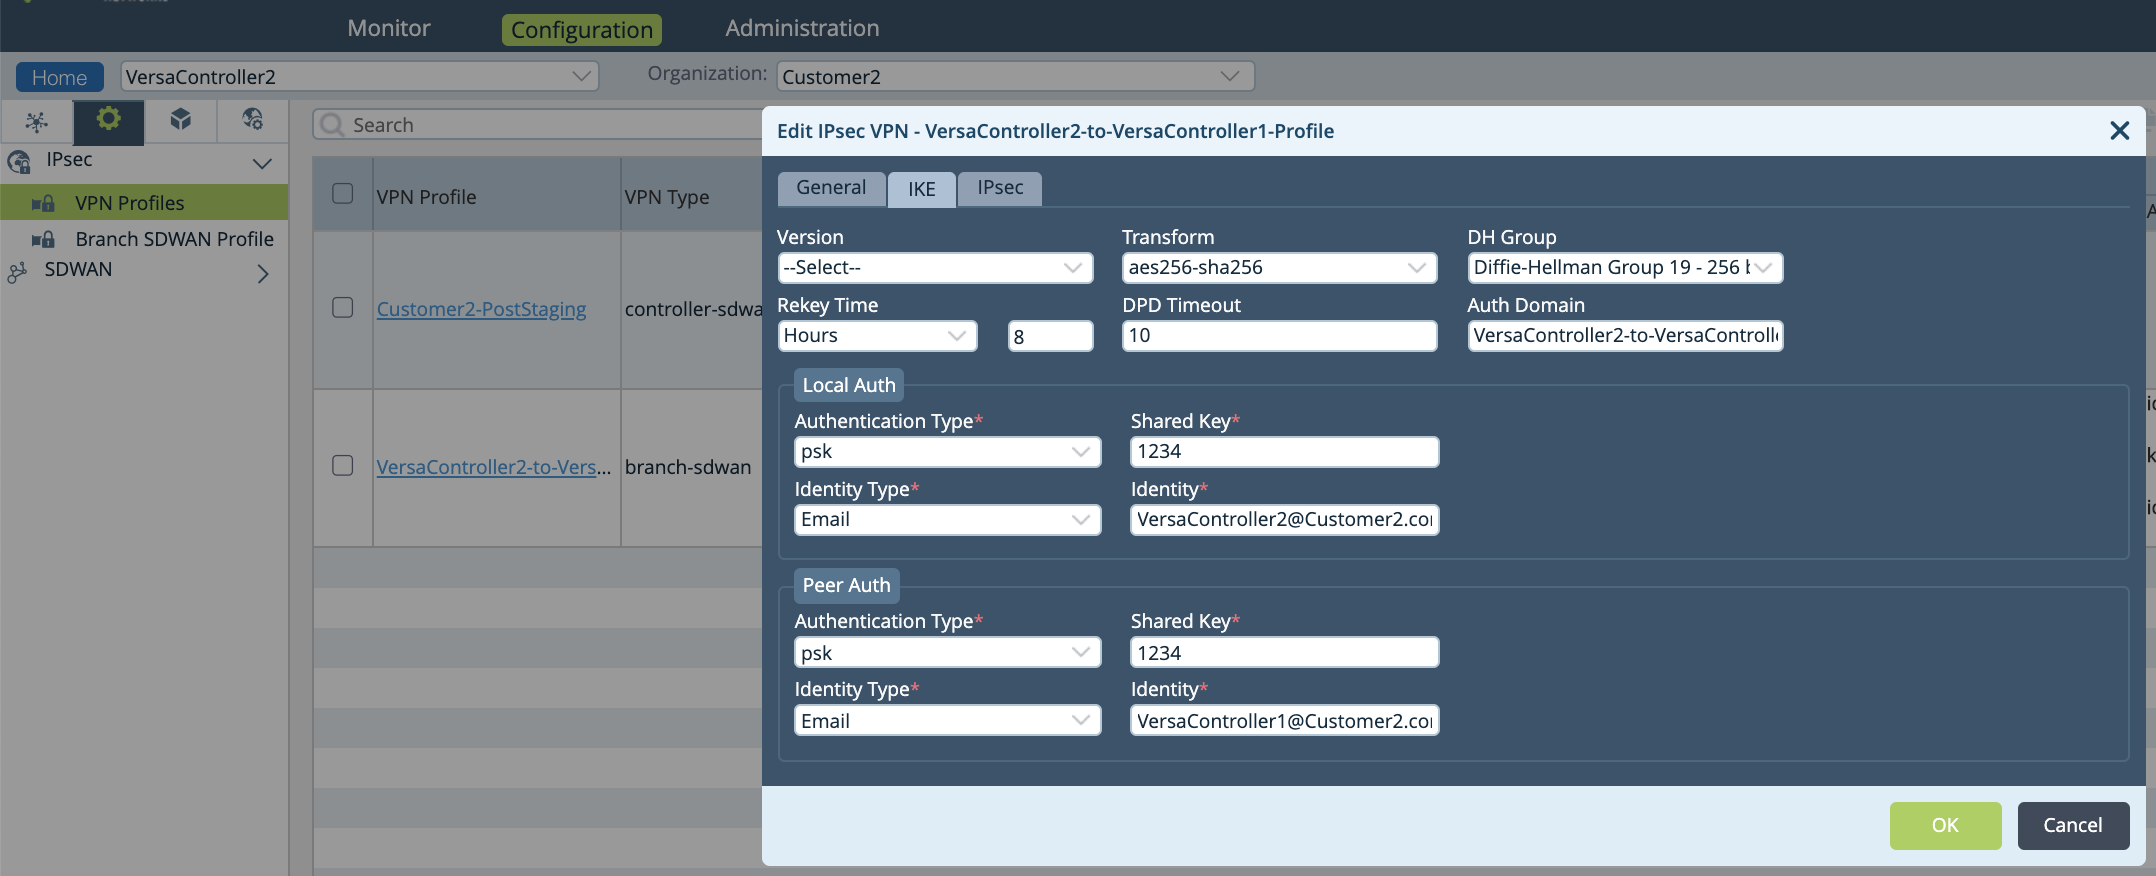Image resolution: width=2156 pixels, height=876 pixels.
Task: Open the Version select dropdown
Action: click(935, 268)
